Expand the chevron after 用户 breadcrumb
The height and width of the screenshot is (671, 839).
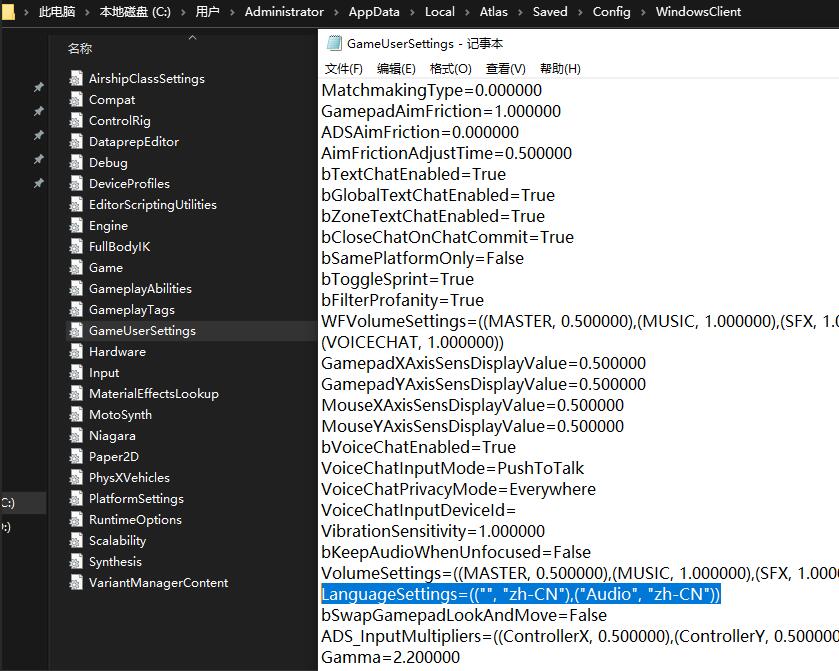[232, 12]
